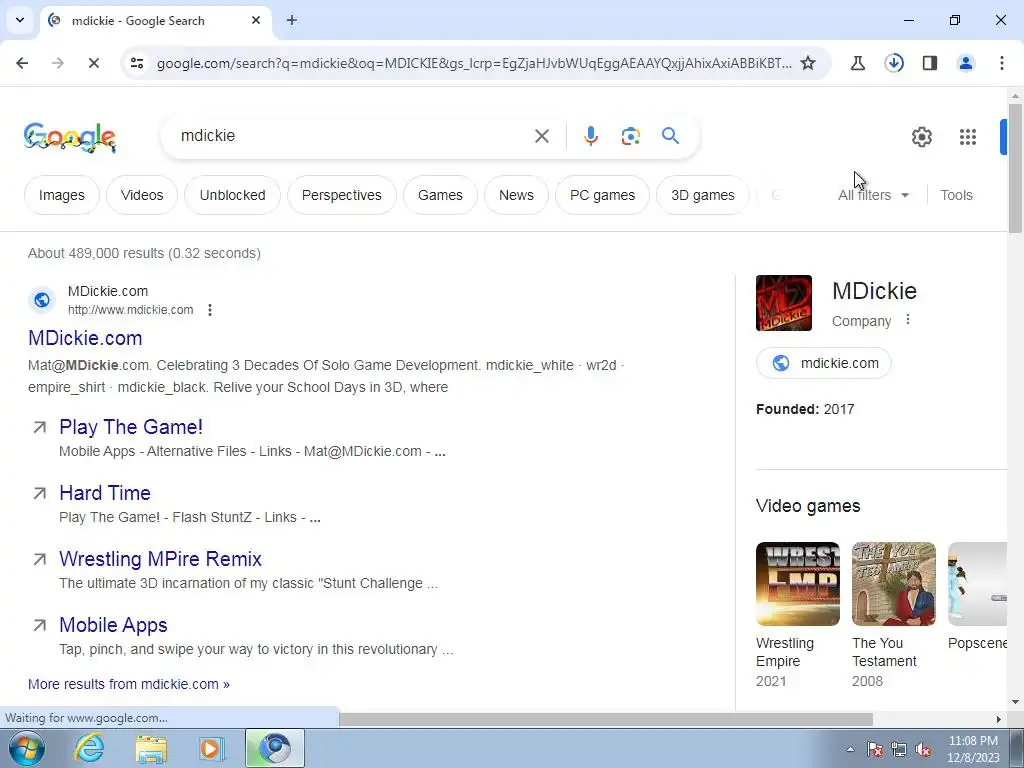Open the Windows Start menu

coord(27,748)
